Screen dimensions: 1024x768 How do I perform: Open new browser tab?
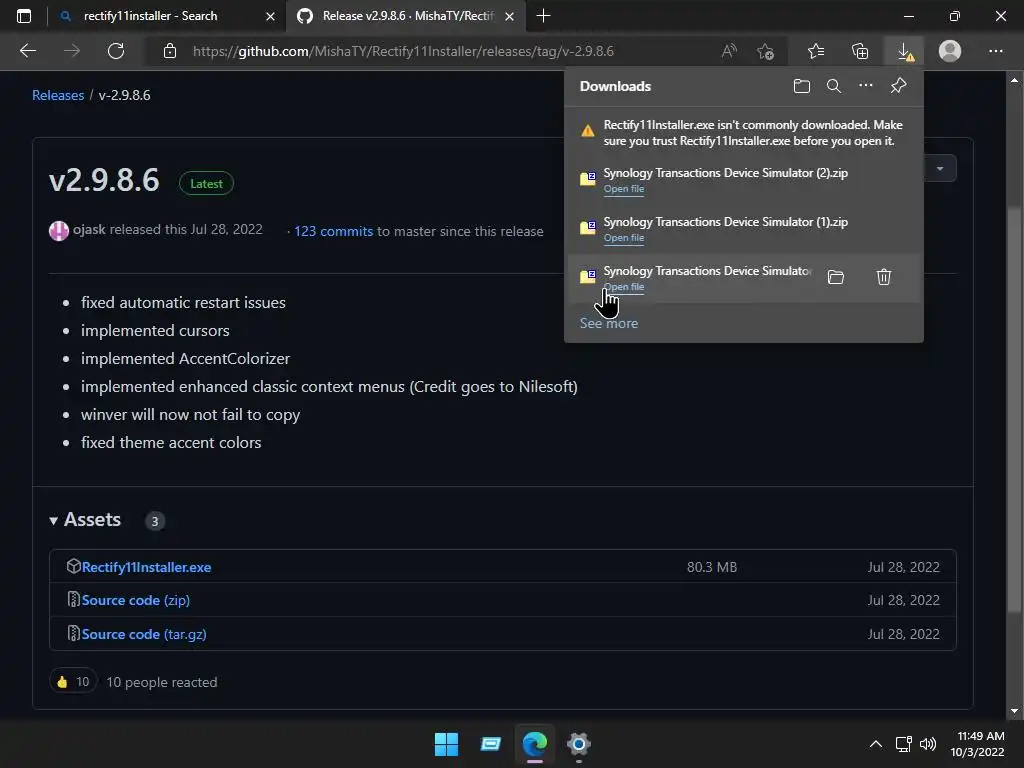543,16
